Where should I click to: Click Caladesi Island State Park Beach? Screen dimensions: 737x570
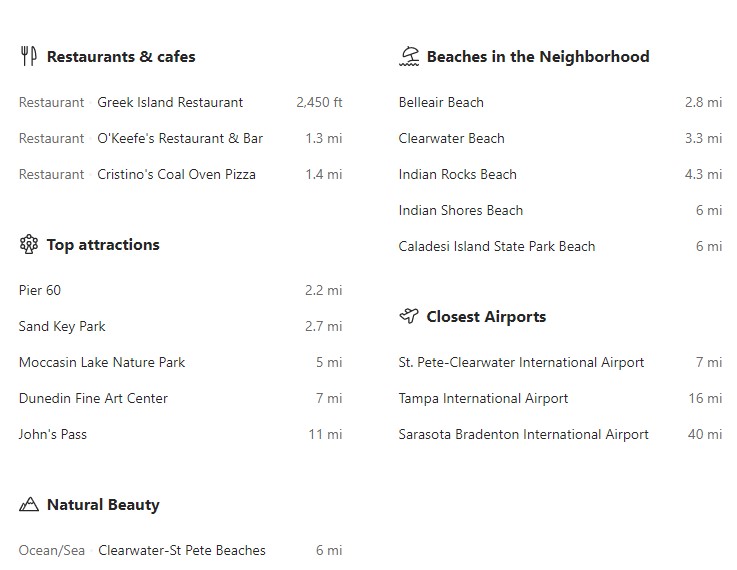(496, 246)
